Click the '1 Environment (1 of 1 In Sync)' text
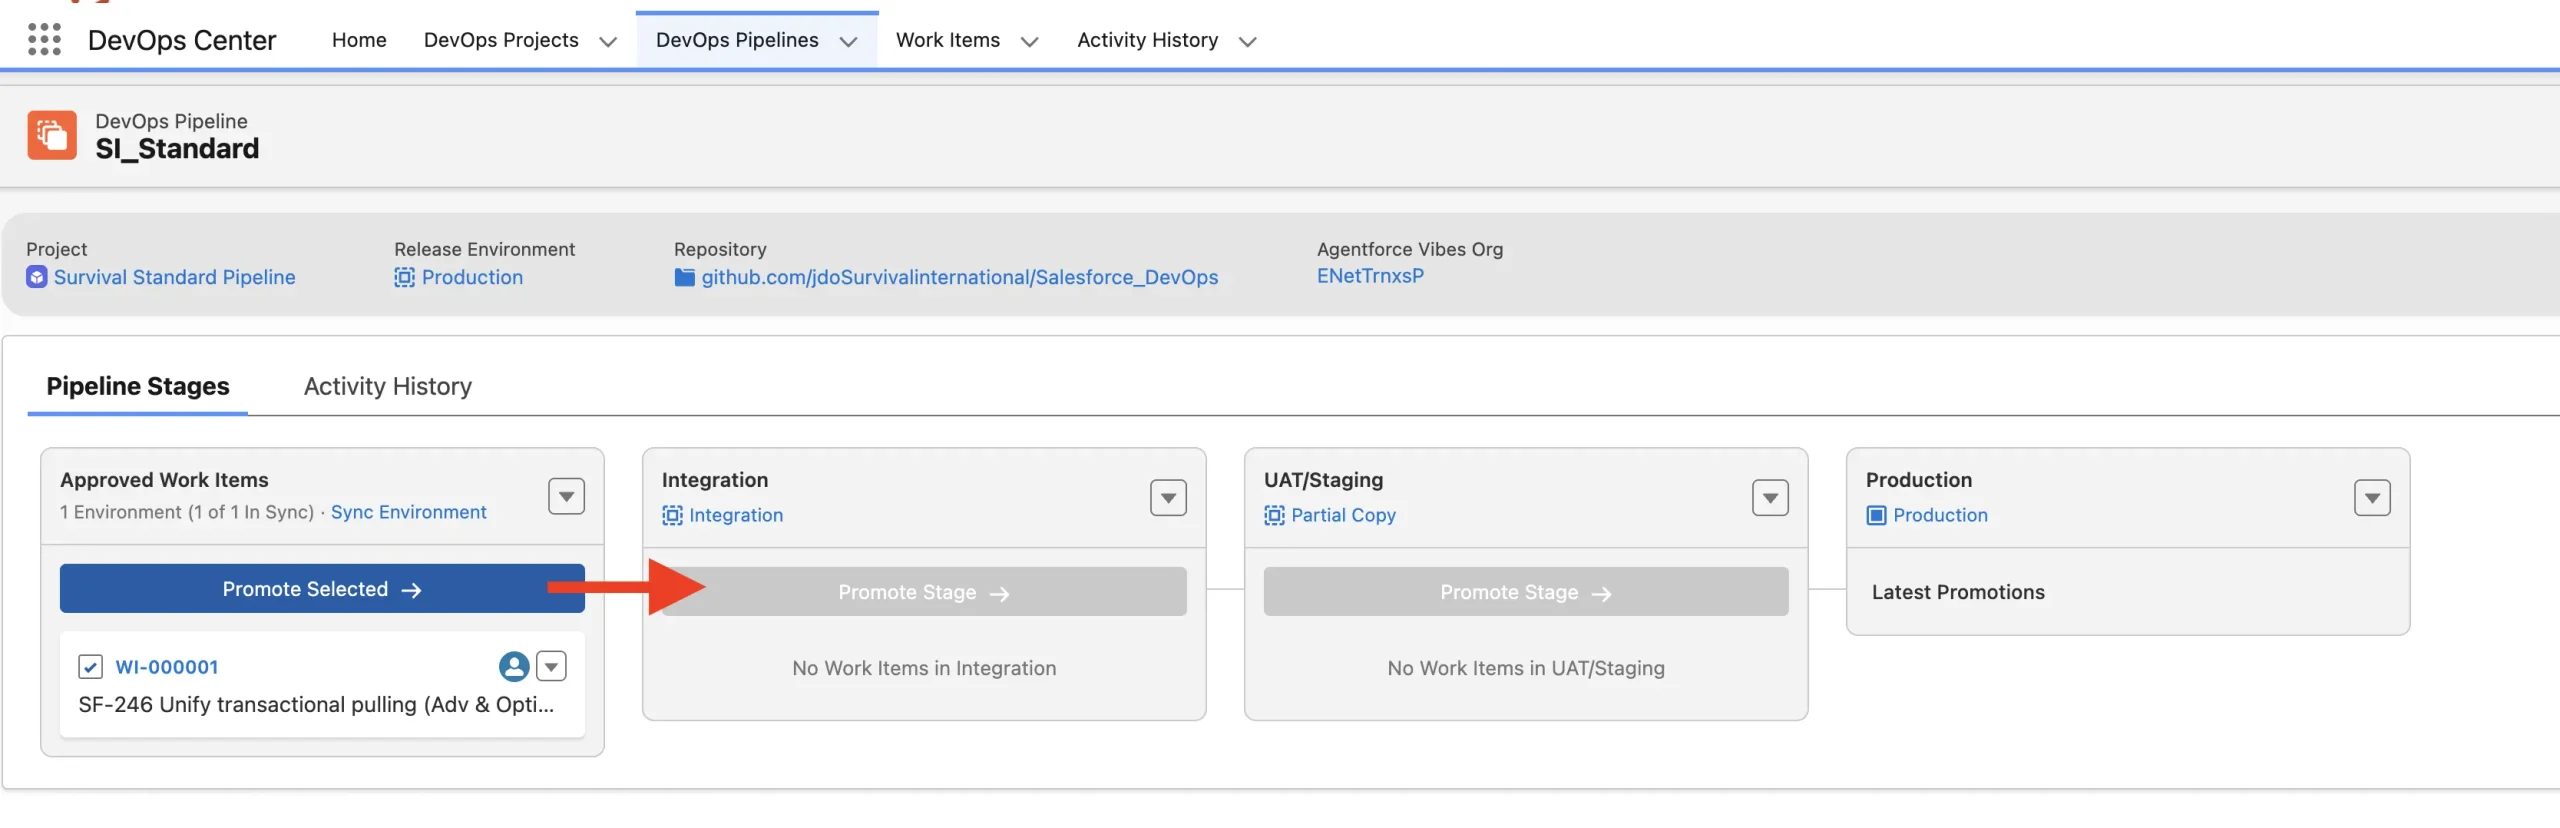Viewport: 2560px width, 828px height. 187,512
